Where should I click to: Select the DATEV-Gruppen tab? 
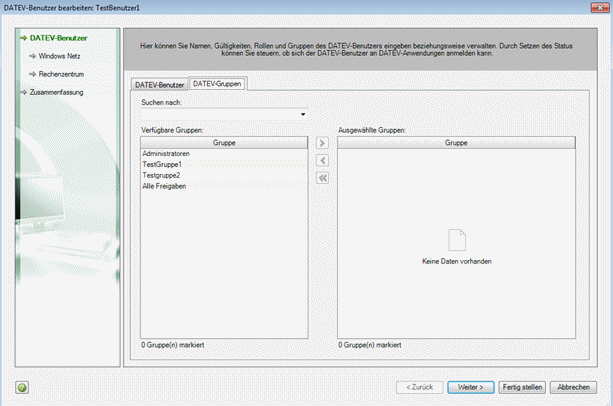pos(217,84)
